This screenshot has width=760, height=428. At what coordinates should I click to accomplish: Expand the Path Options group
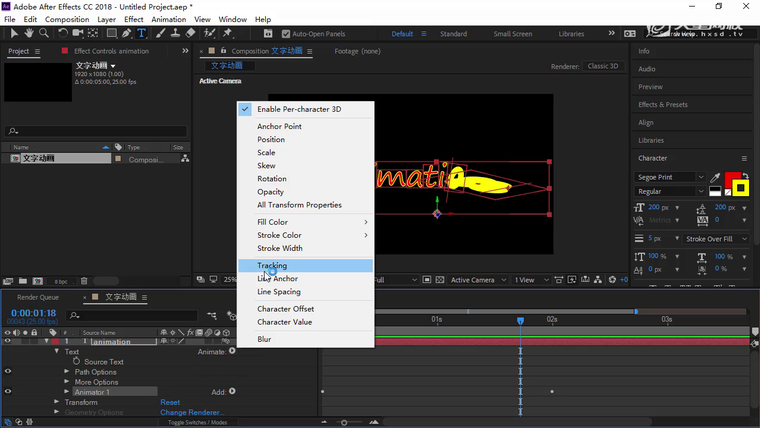coord(67,372)
